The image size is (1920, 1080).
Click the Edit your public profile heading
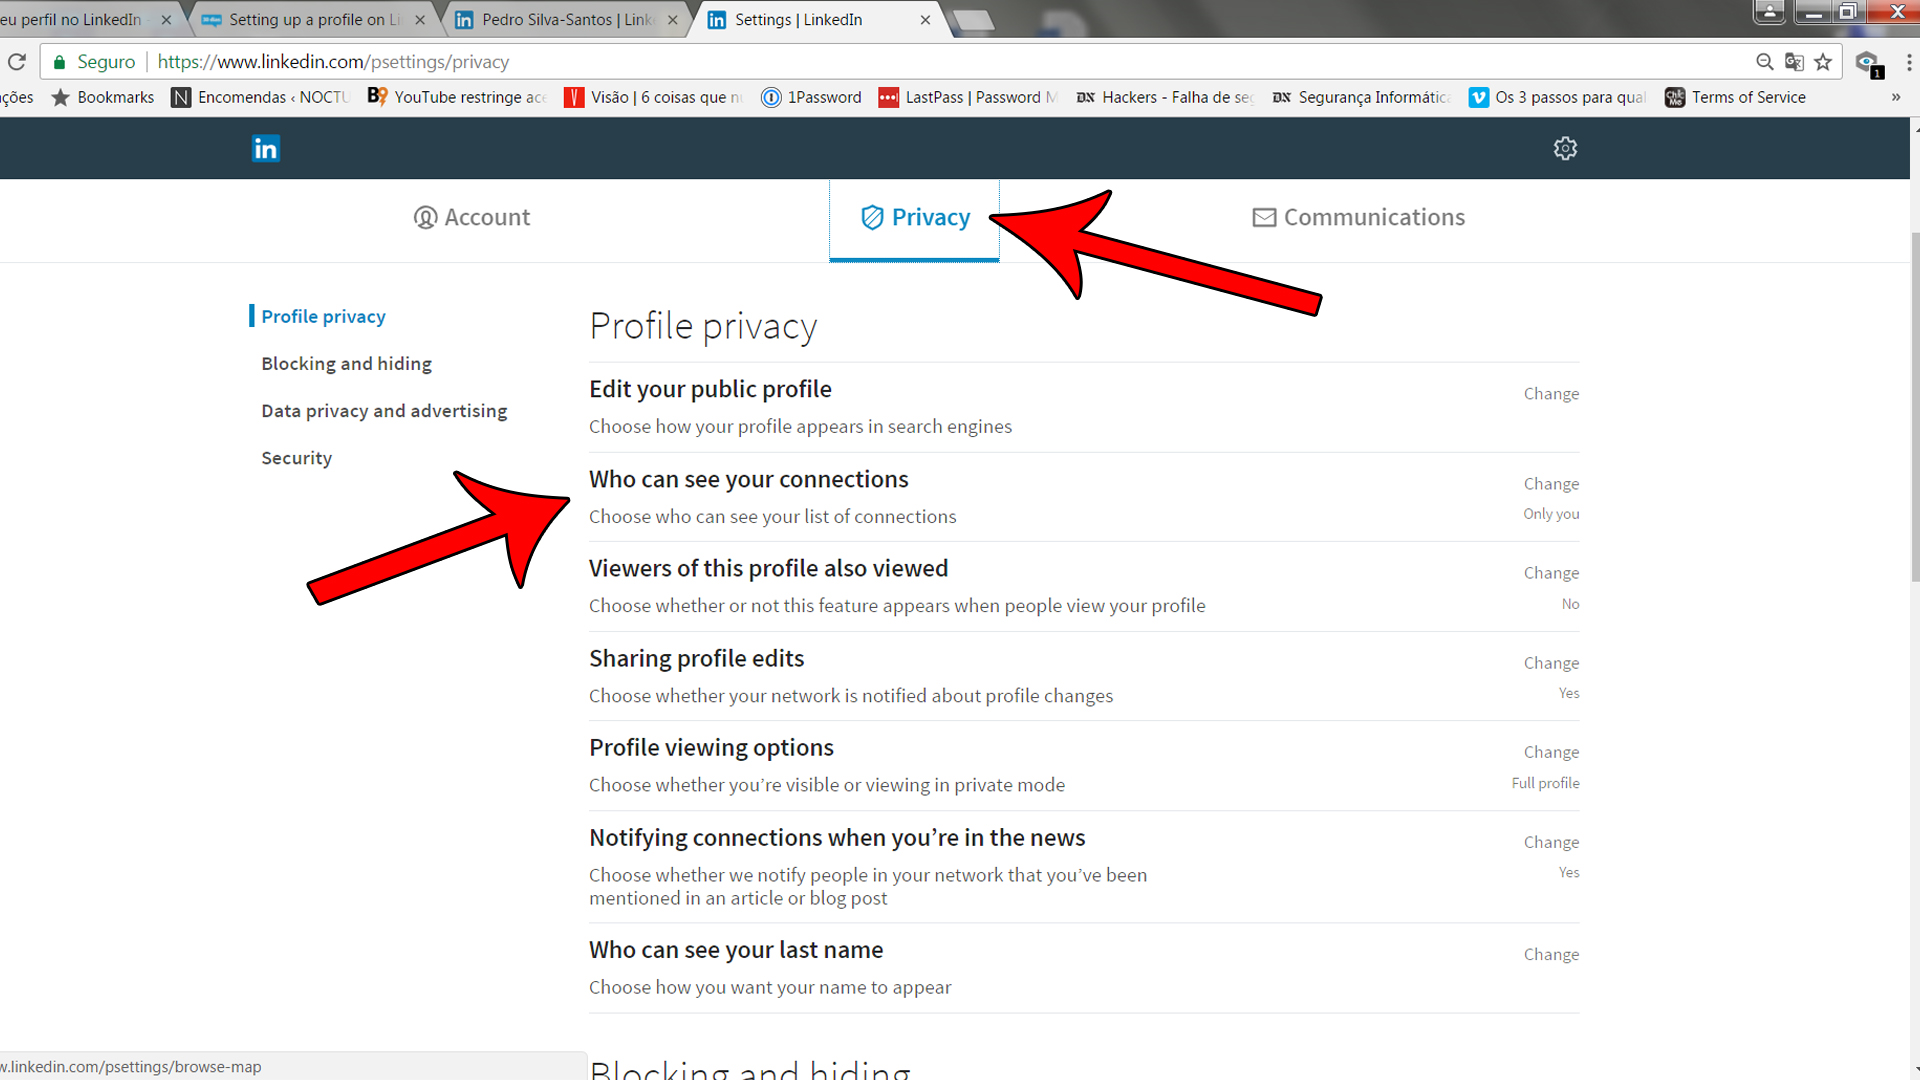(710, 389)
